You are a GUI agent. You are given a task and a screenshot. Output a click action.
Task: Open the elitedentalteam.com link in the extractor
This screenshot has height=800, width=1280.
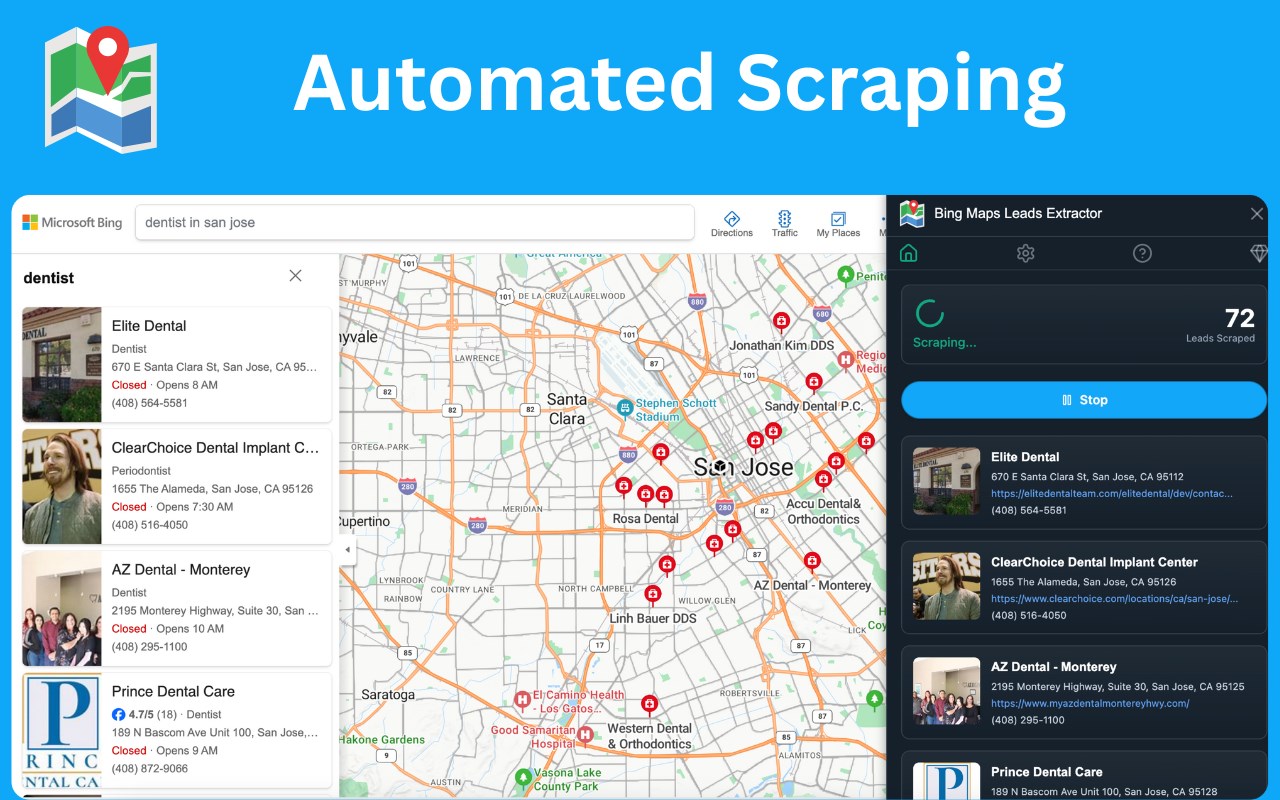1112,494
